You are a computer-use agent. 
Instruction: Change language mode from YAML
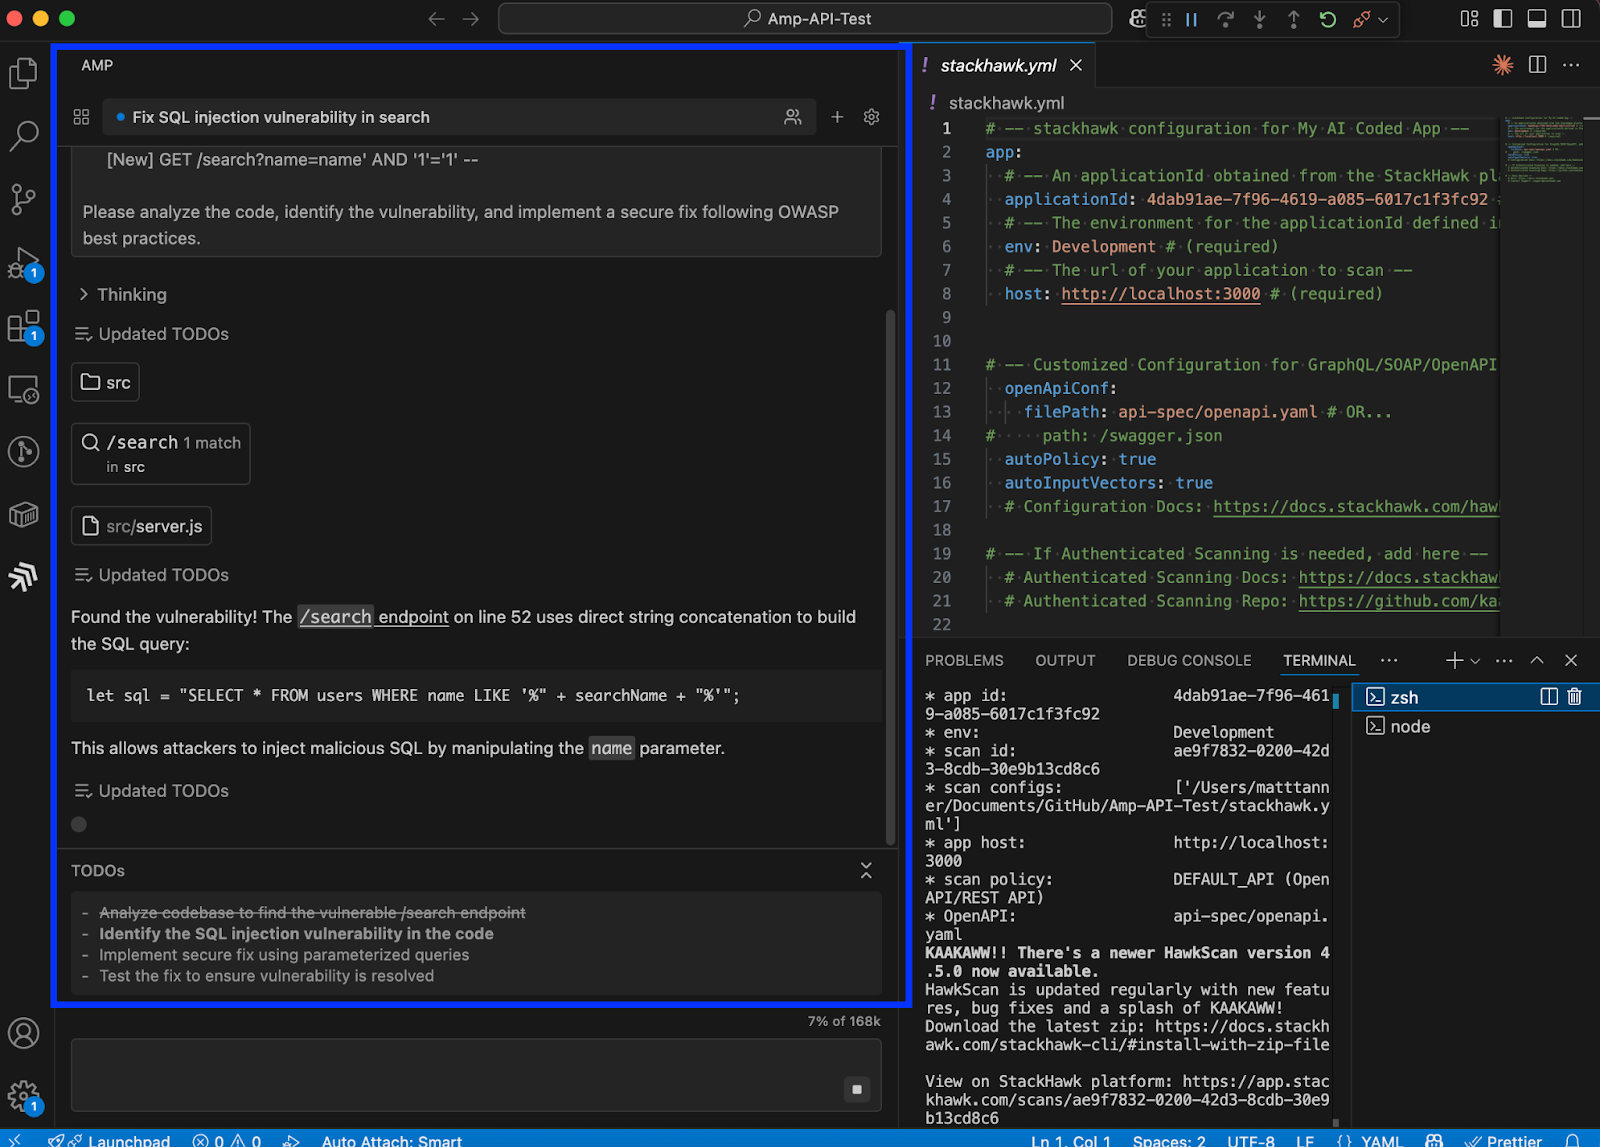1382,1141
